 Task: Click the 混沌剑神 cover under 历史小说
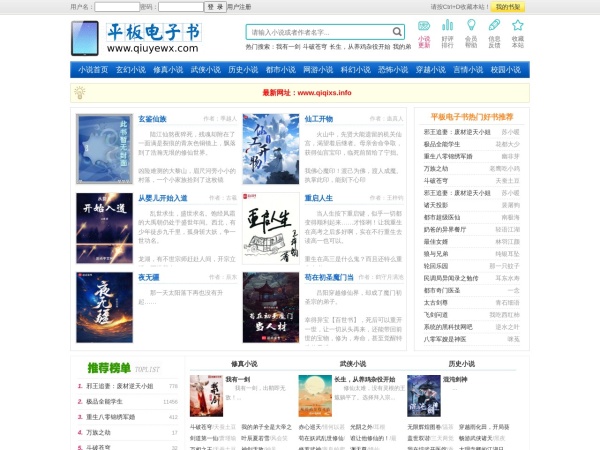pyautogui.click(x=424, y=396)
